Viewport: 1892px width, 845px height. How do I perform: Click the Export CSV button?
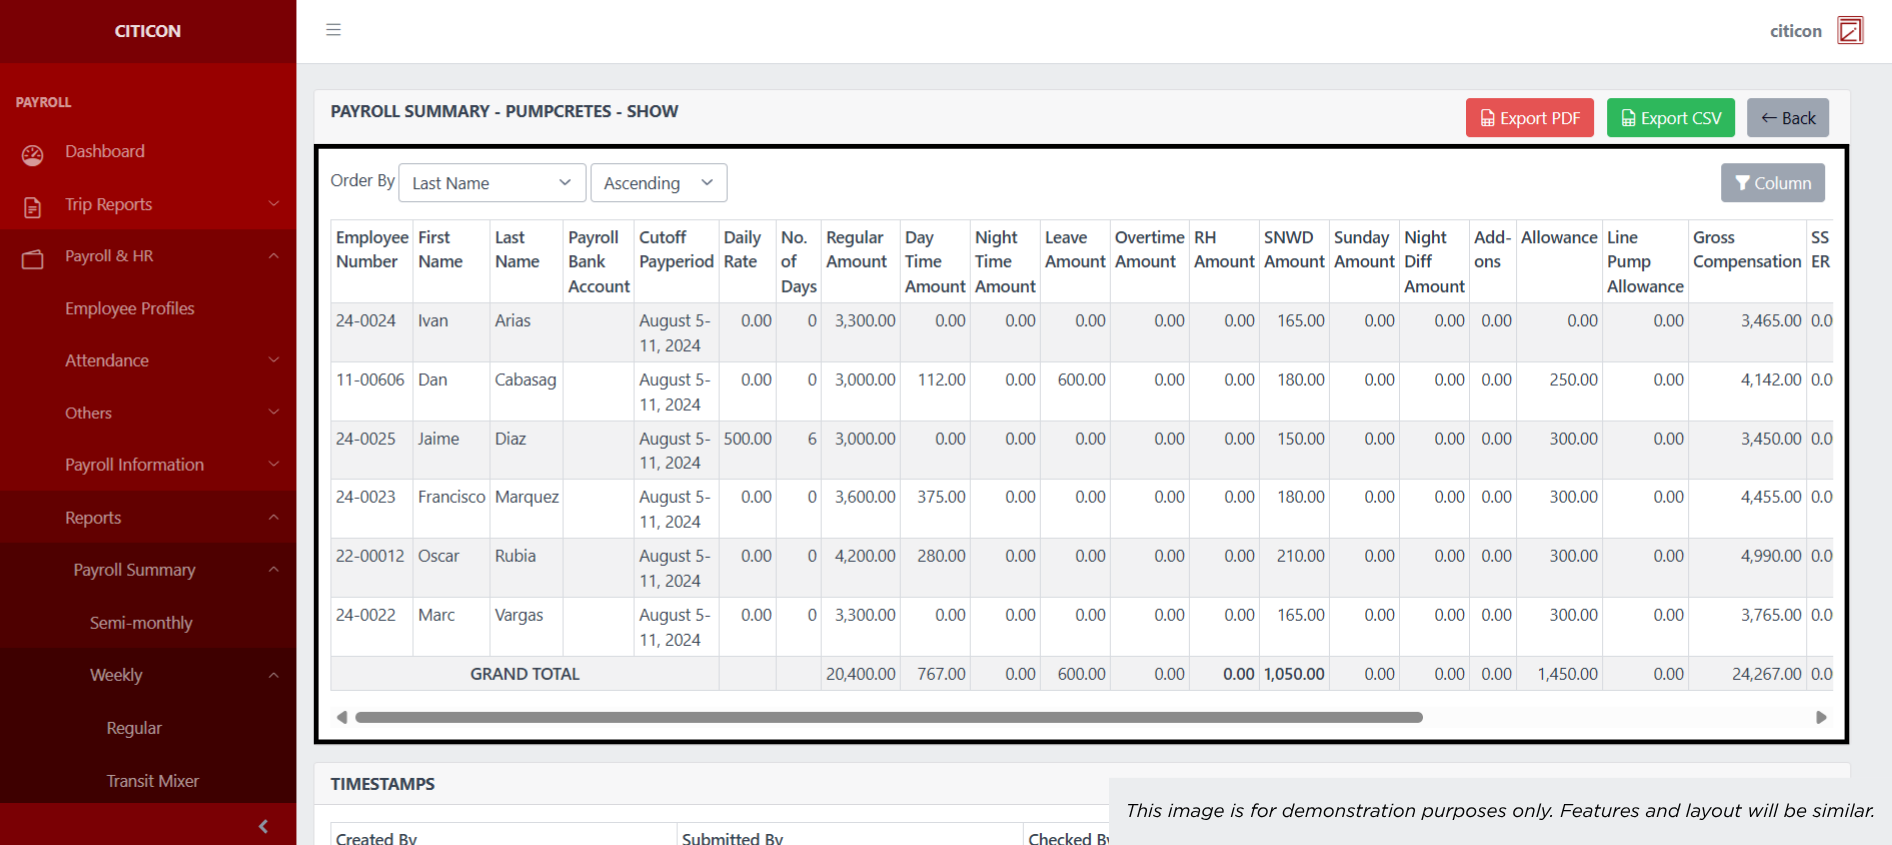point(1670,118)
